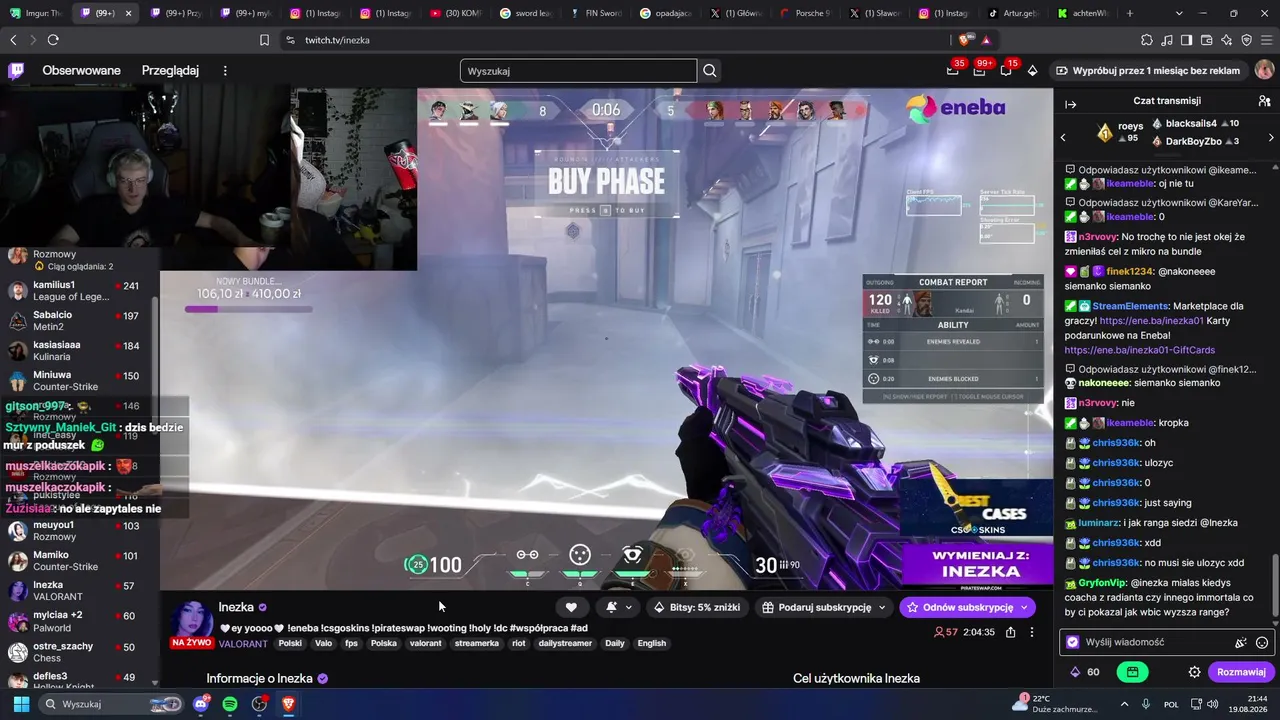The width and height of the screenshot is (1280, 720).
Task: Click the bundle donation goal progress bar
Action: pos(248,309)
